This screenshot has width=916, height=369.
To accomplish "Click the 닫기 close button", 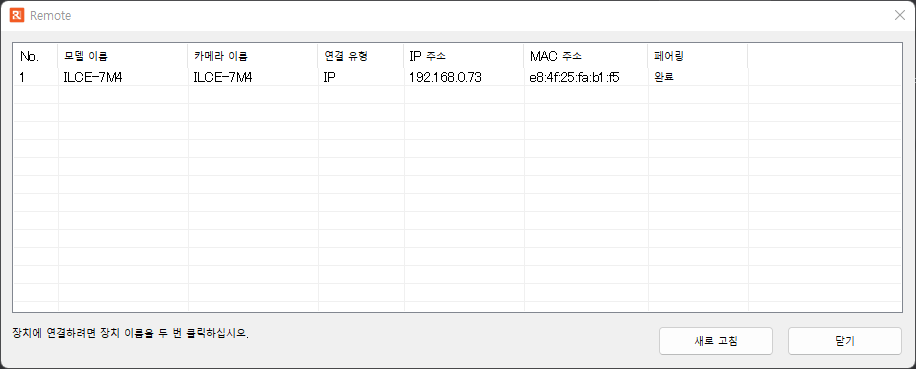I will coord(844,341).
